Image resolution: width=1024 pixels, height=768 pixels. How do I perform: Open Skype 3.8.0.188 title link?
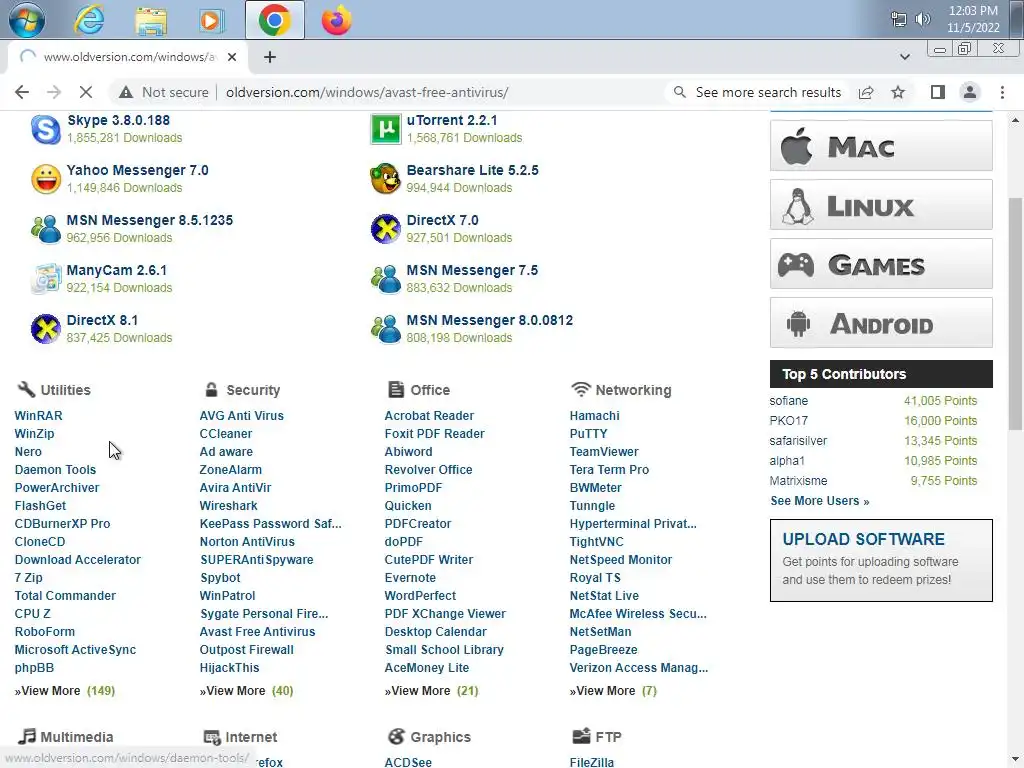pos(118,120)
